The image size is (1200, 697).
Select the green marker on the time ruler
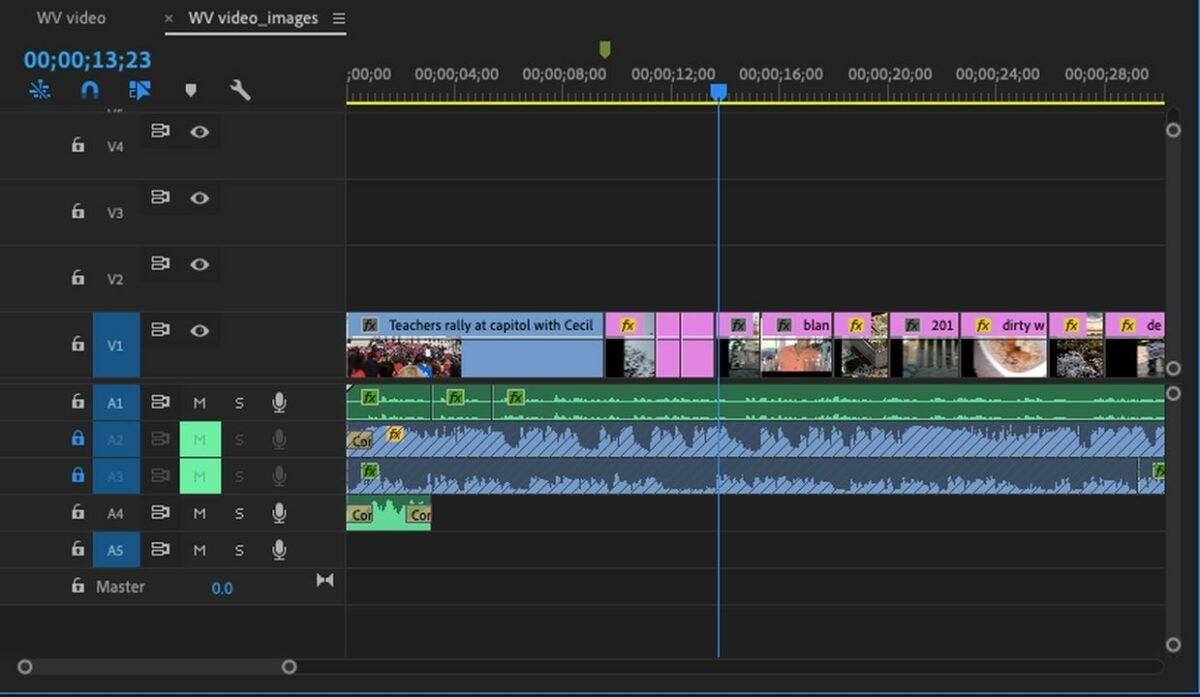click(x=604, y=49)
